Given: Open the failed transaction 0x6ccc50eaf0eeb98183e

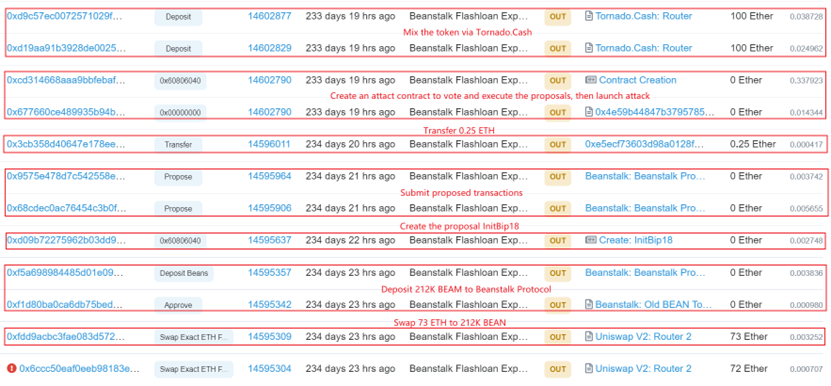Looking at the screenshot, I should [x=79, y=369].
